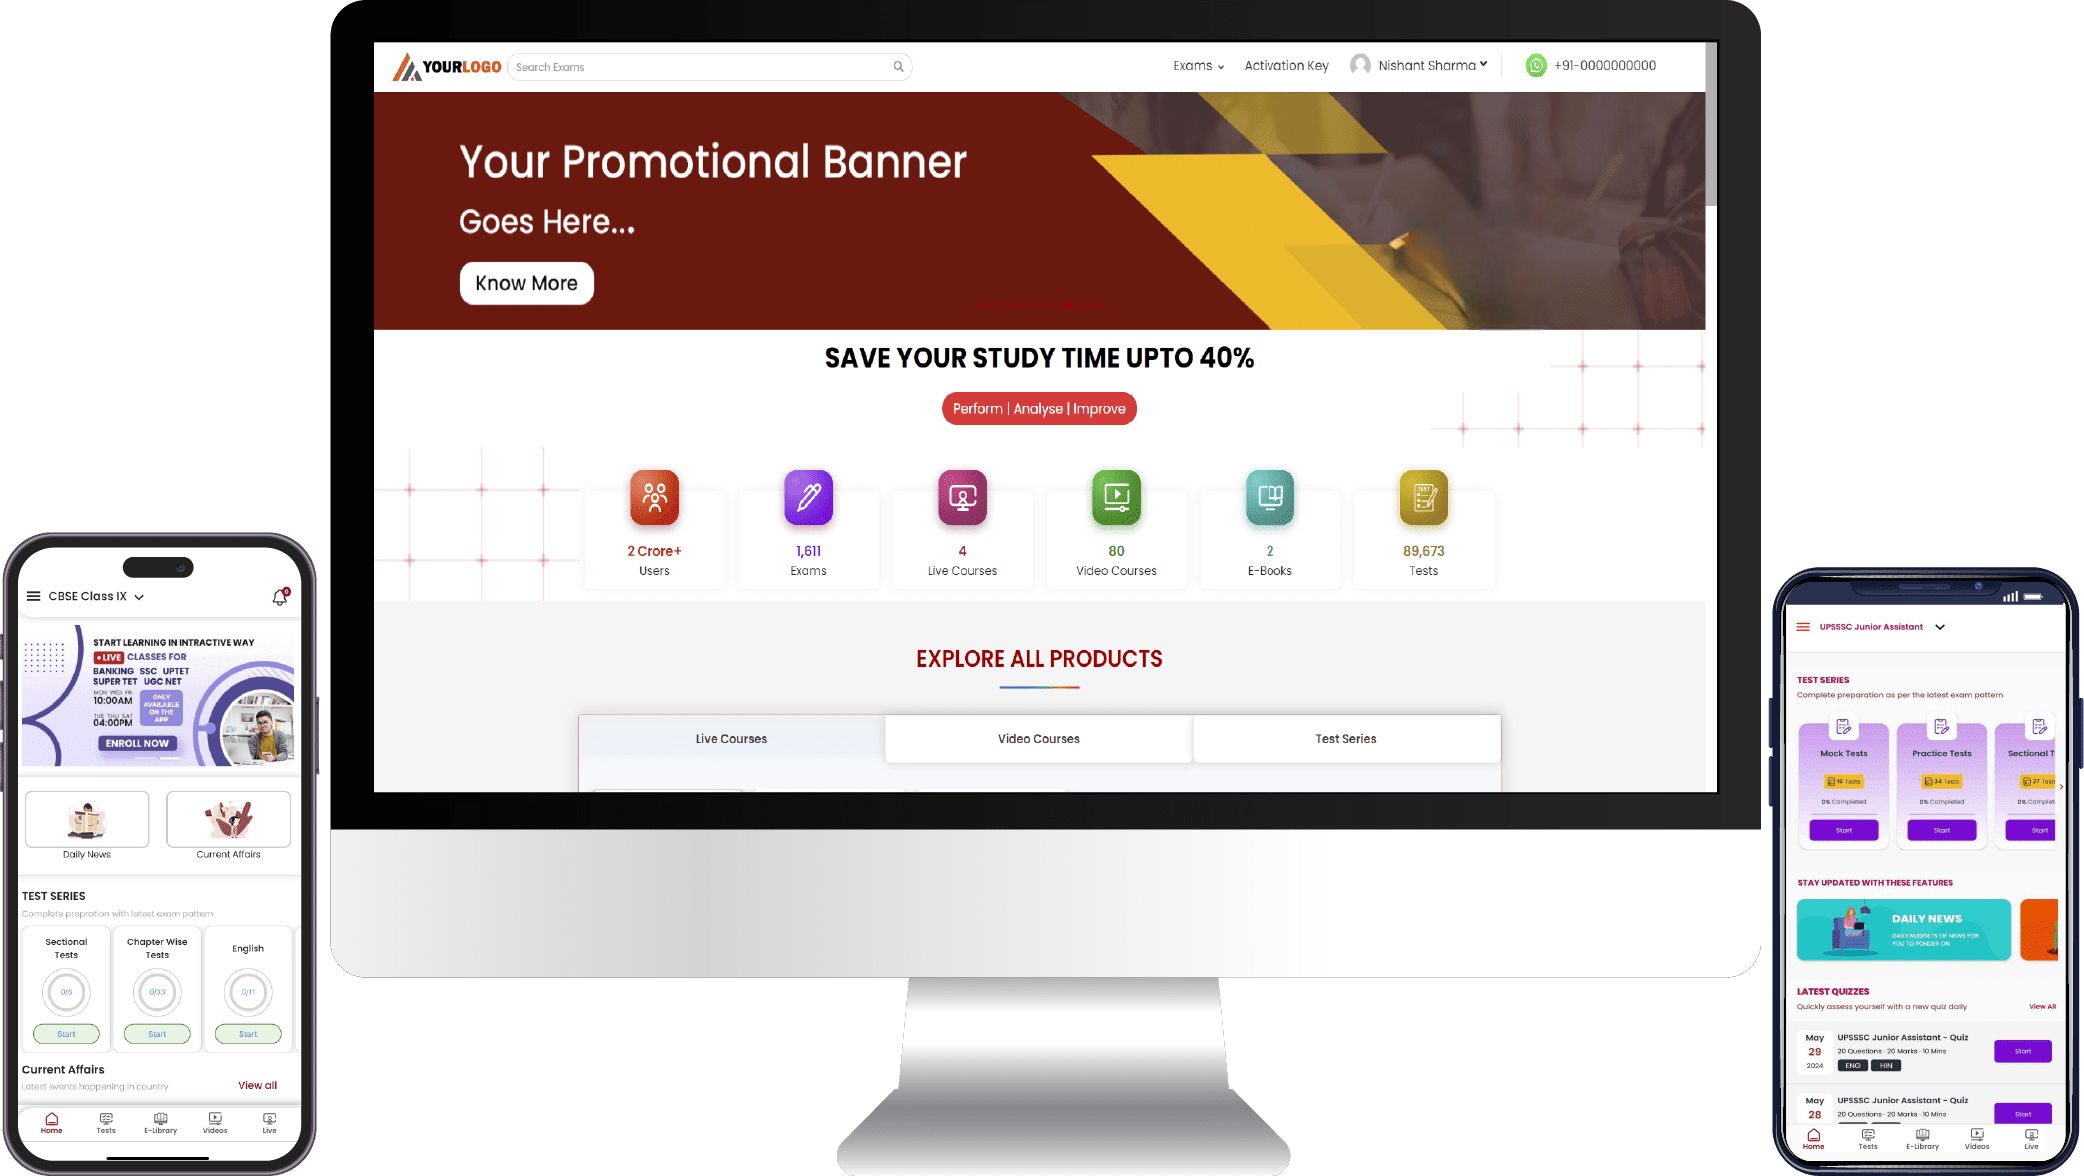Click the Perform Analyse Improve button
This screenshot has height=1176, width=2084.
(1039, 409)
